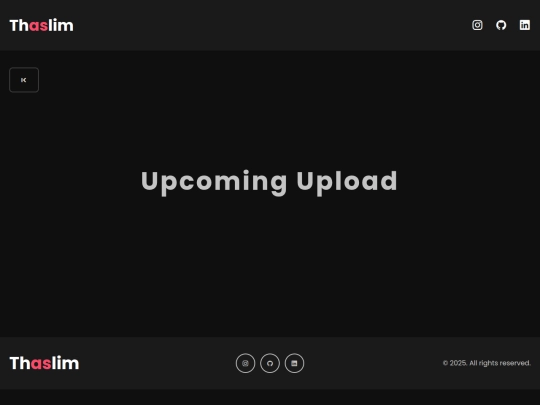Image resolution: width=540 pixels, height=405 pixels.
Task: Click the word Upload in the heading
Action: [347, 182]
